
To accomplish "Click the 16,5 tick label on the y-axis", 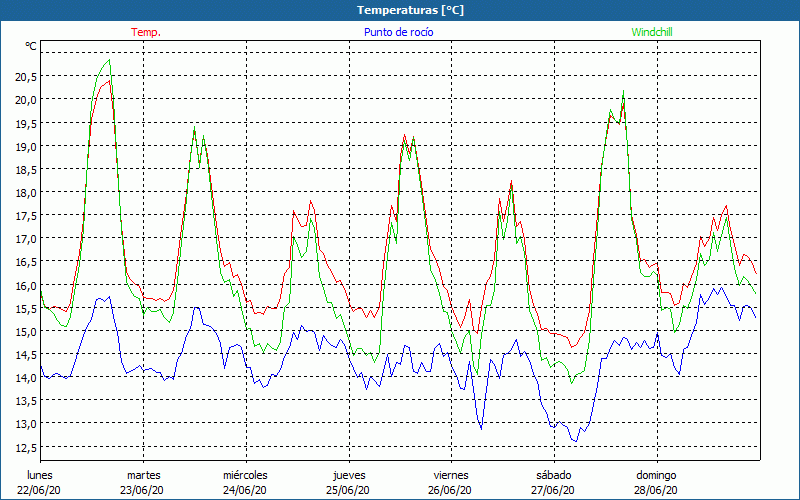I will (x=25, y=261).
